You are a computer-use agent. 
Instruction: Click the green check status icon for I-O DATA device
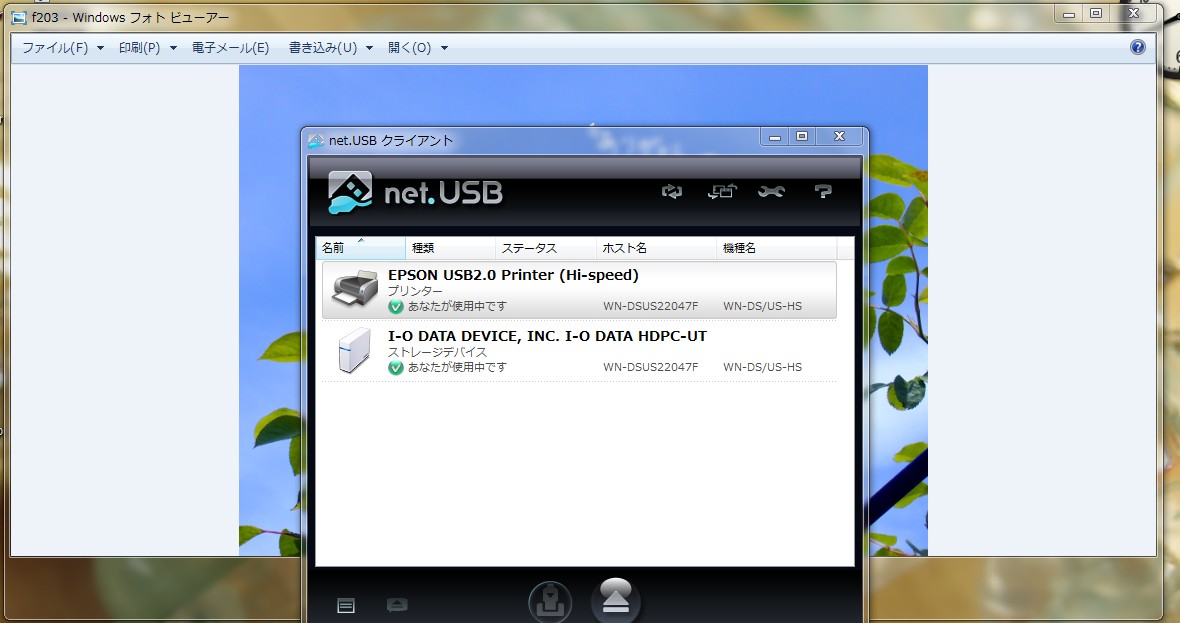point(396,368)
